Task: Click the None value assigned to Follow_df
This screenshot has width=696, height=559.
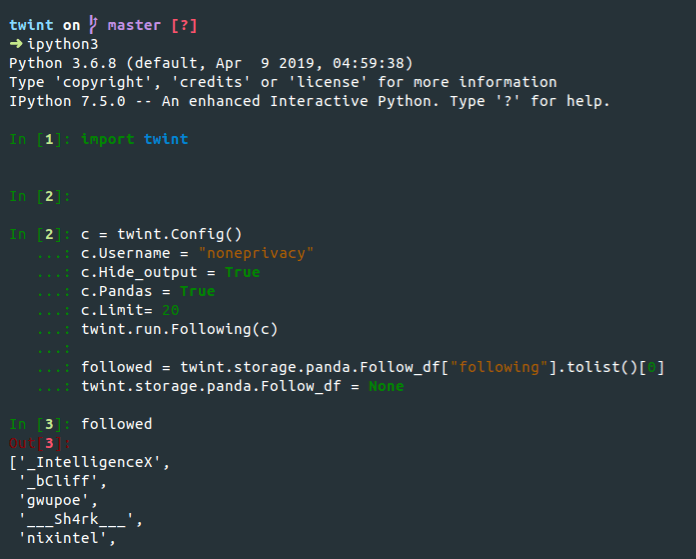Action: point(386,386)
